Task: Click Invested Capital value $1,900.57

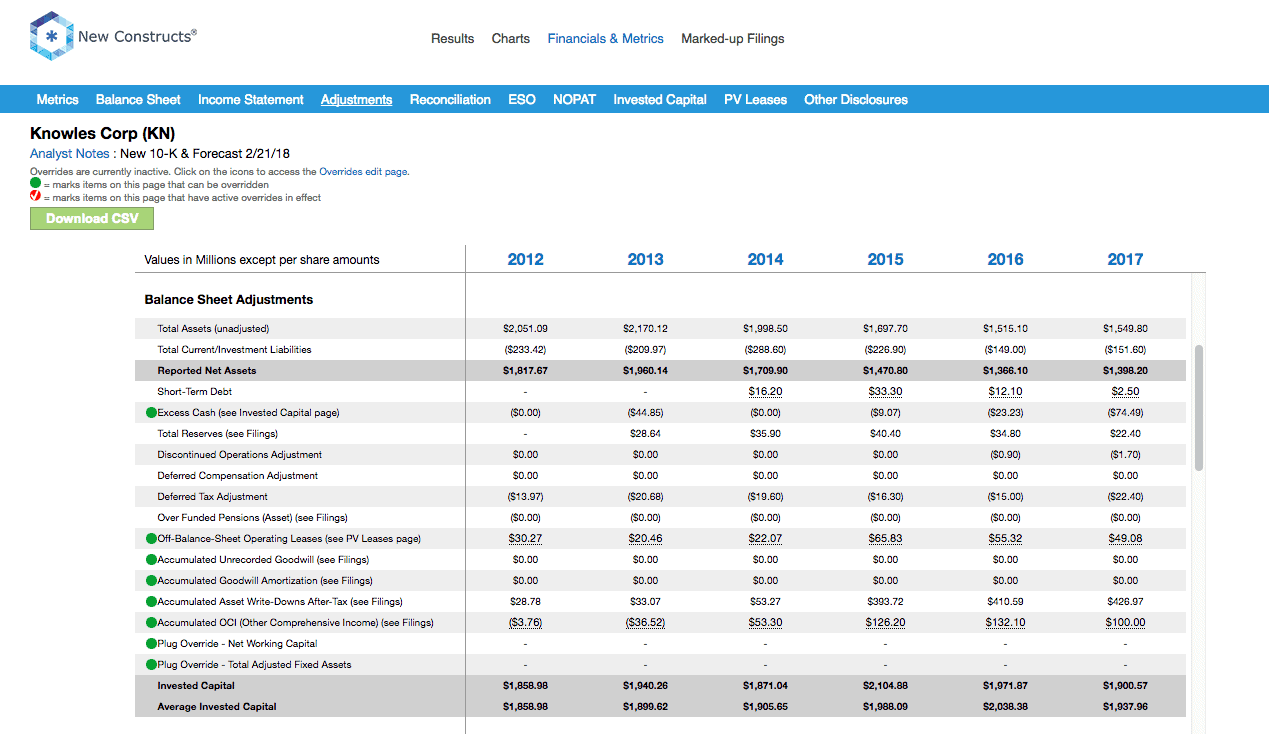Action: tap(1125, 686)
